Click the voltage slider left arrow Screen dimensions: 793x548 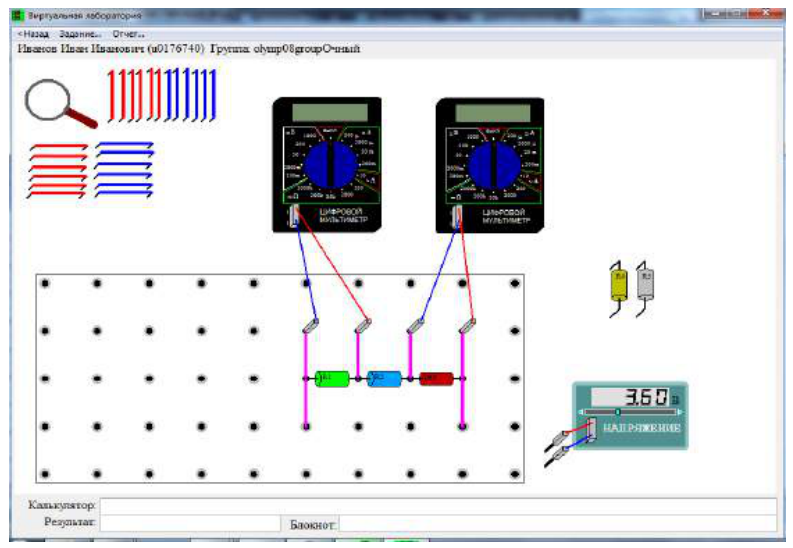tap(581, 412)
